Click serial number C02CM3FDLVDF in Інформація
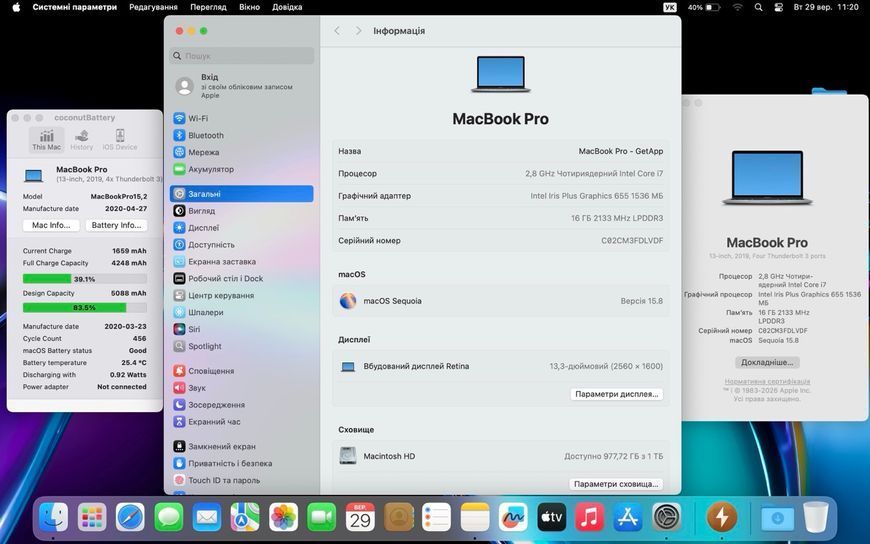This screenshot has height=544, width=870. point(632,240)
